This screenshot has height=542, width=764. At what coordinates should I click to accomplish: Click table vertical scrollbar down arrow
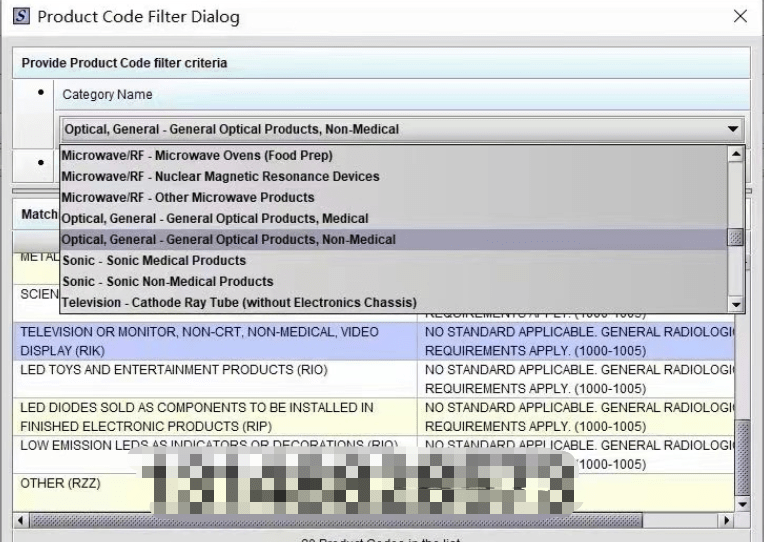click(x=743, y=504)
